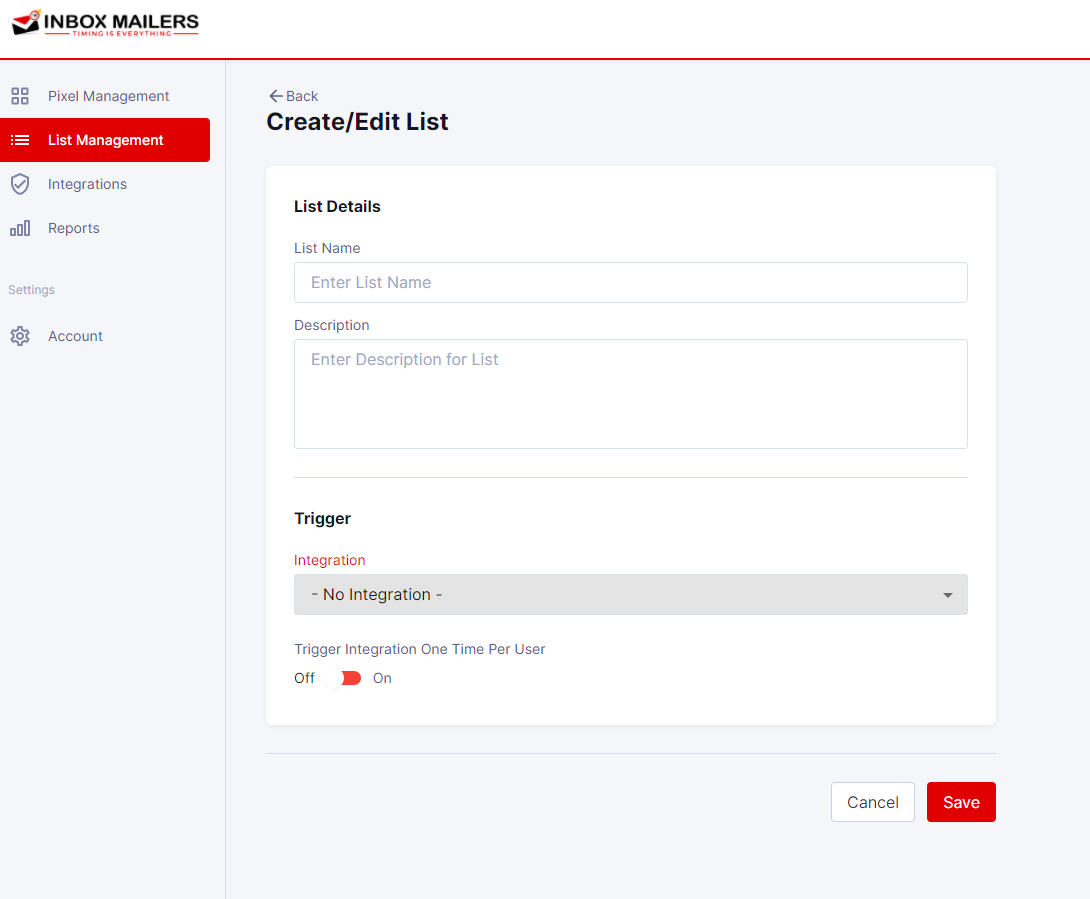The width and height of the screenshot is (1090, 899).
Task: Click the Description field label
Action: click(332, 325)
